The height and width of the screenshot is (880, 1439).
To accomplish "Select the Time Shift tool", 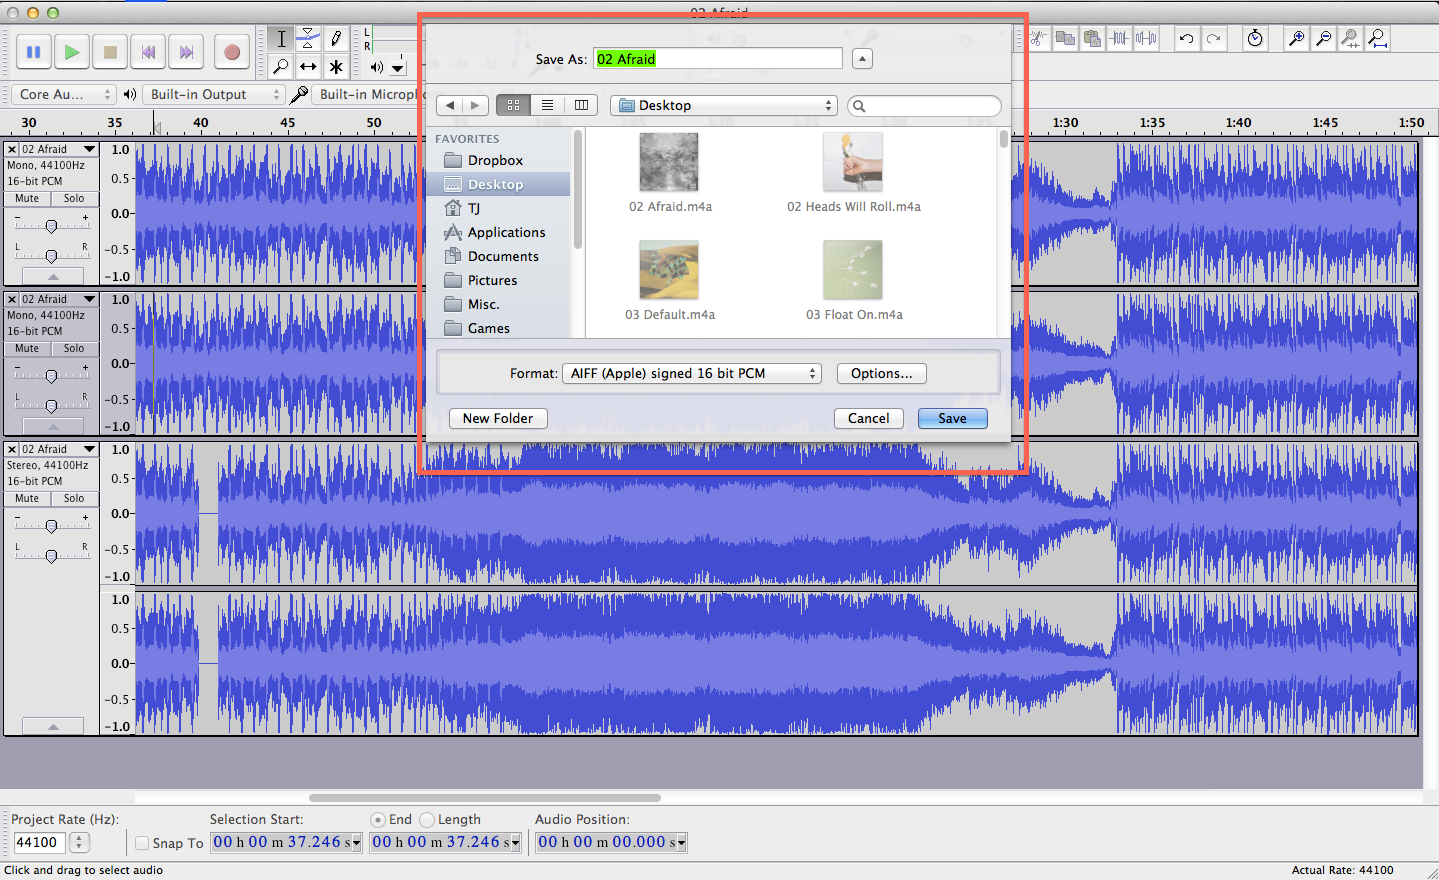I will tap(308, 66).
